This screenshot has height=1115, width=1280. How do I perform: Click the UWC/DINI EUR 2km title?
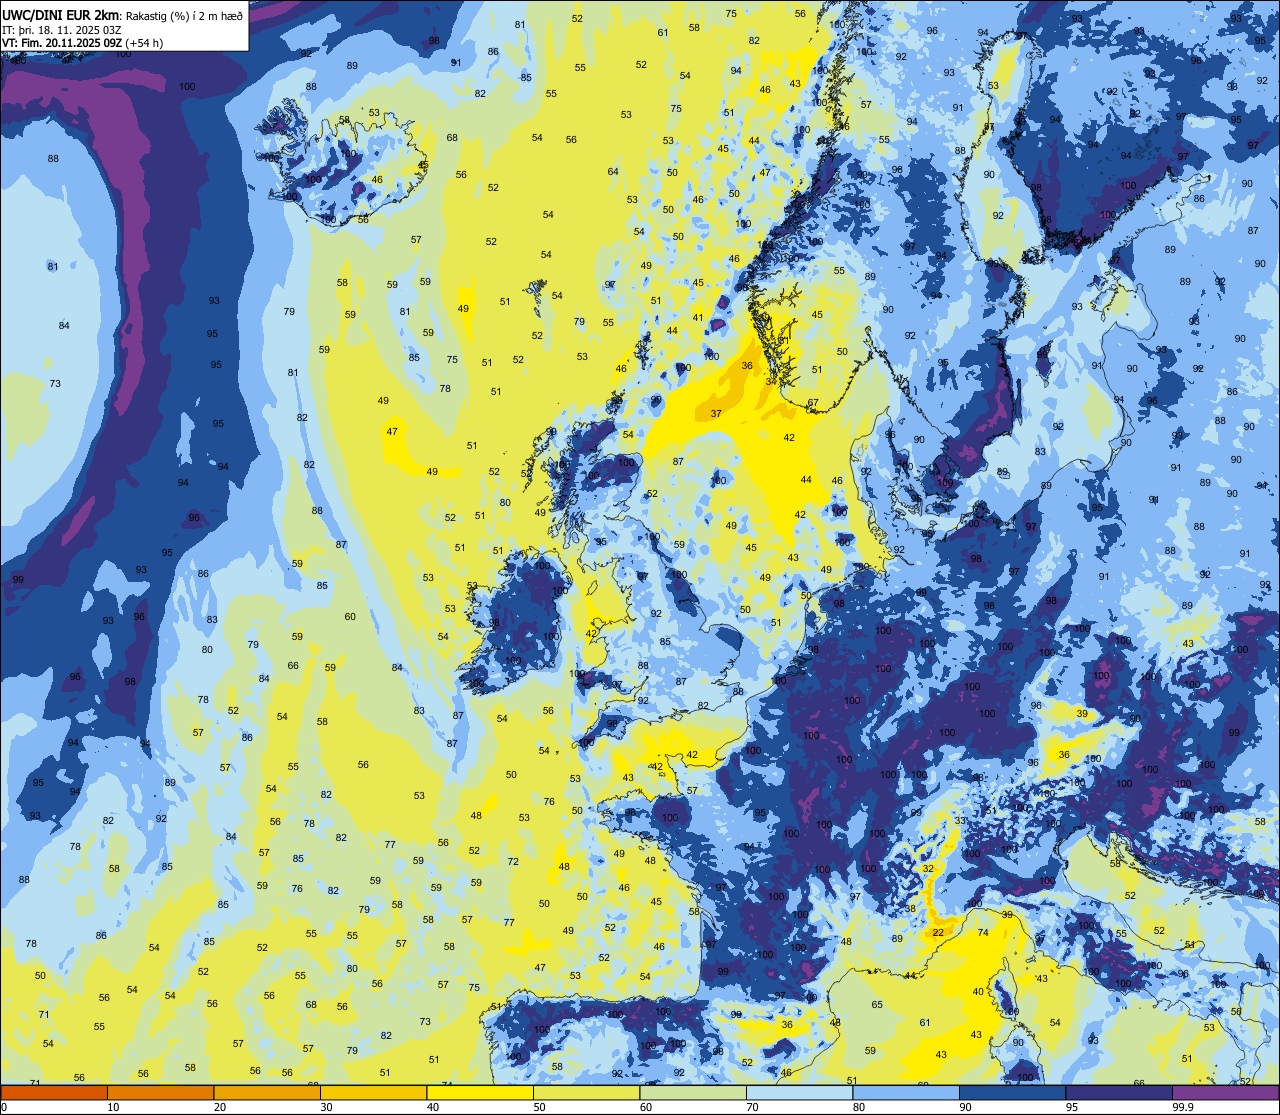(x=61, y=15)
